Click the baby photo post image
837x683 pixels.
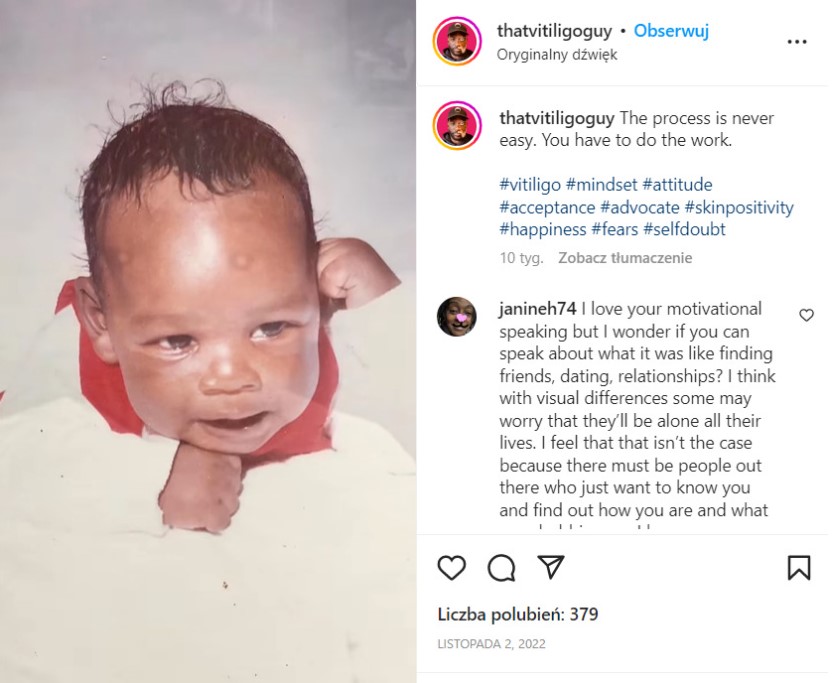208,342
